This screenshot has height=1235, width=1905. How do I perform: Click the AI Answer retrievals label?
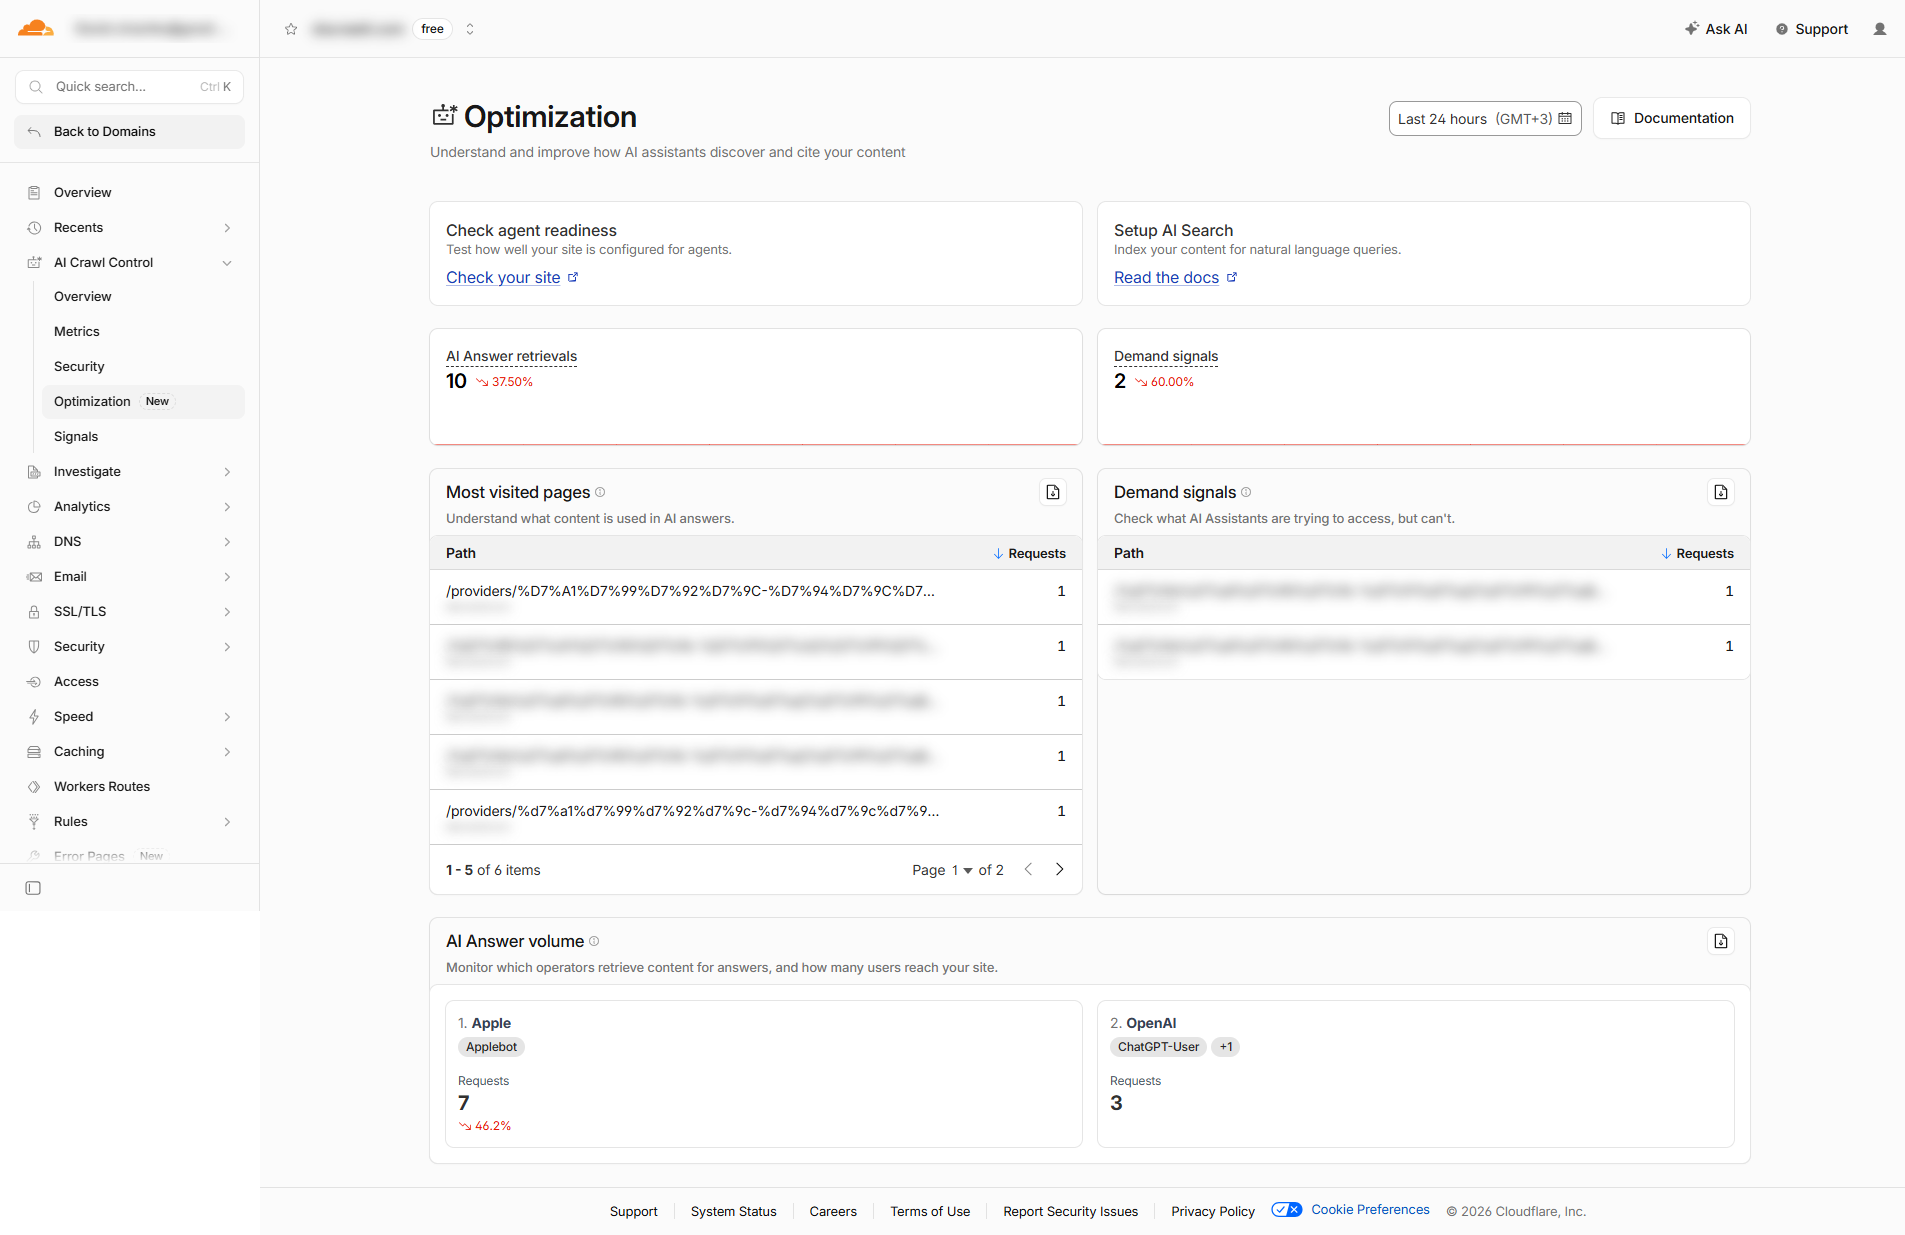tap(511, 357)
